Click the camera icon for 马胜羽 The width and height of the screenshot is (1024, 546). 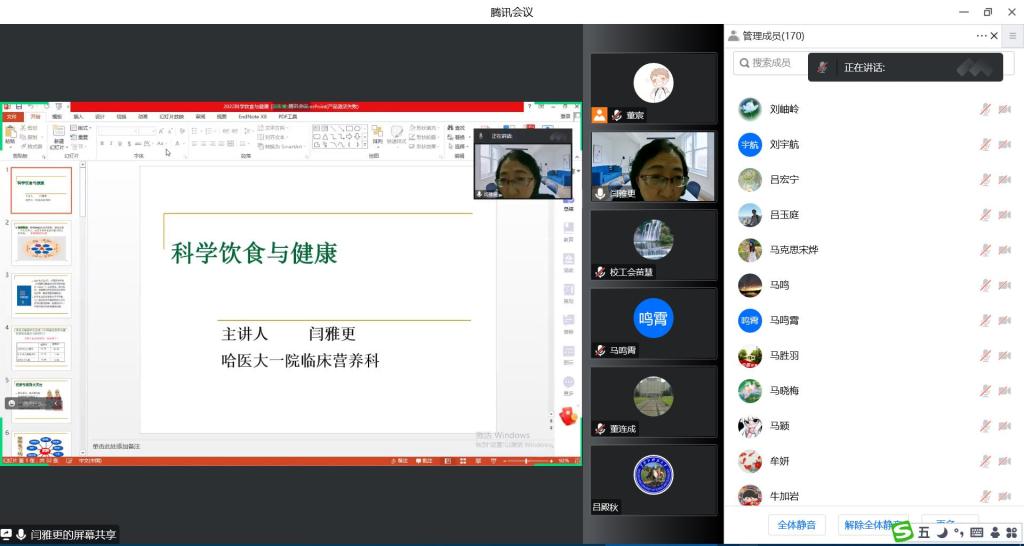(1004, 356)
